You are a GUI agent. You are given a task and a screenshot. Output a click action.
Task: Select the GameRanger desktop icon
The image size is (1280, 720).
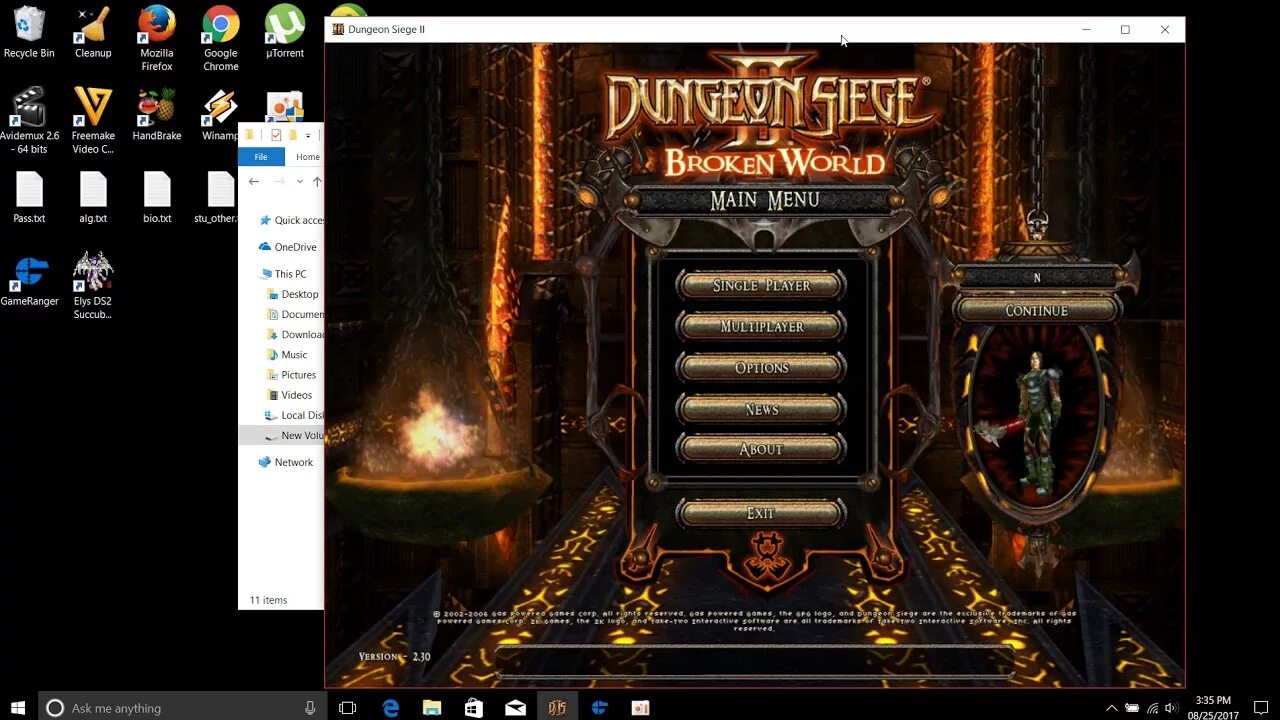coord(29,280)
